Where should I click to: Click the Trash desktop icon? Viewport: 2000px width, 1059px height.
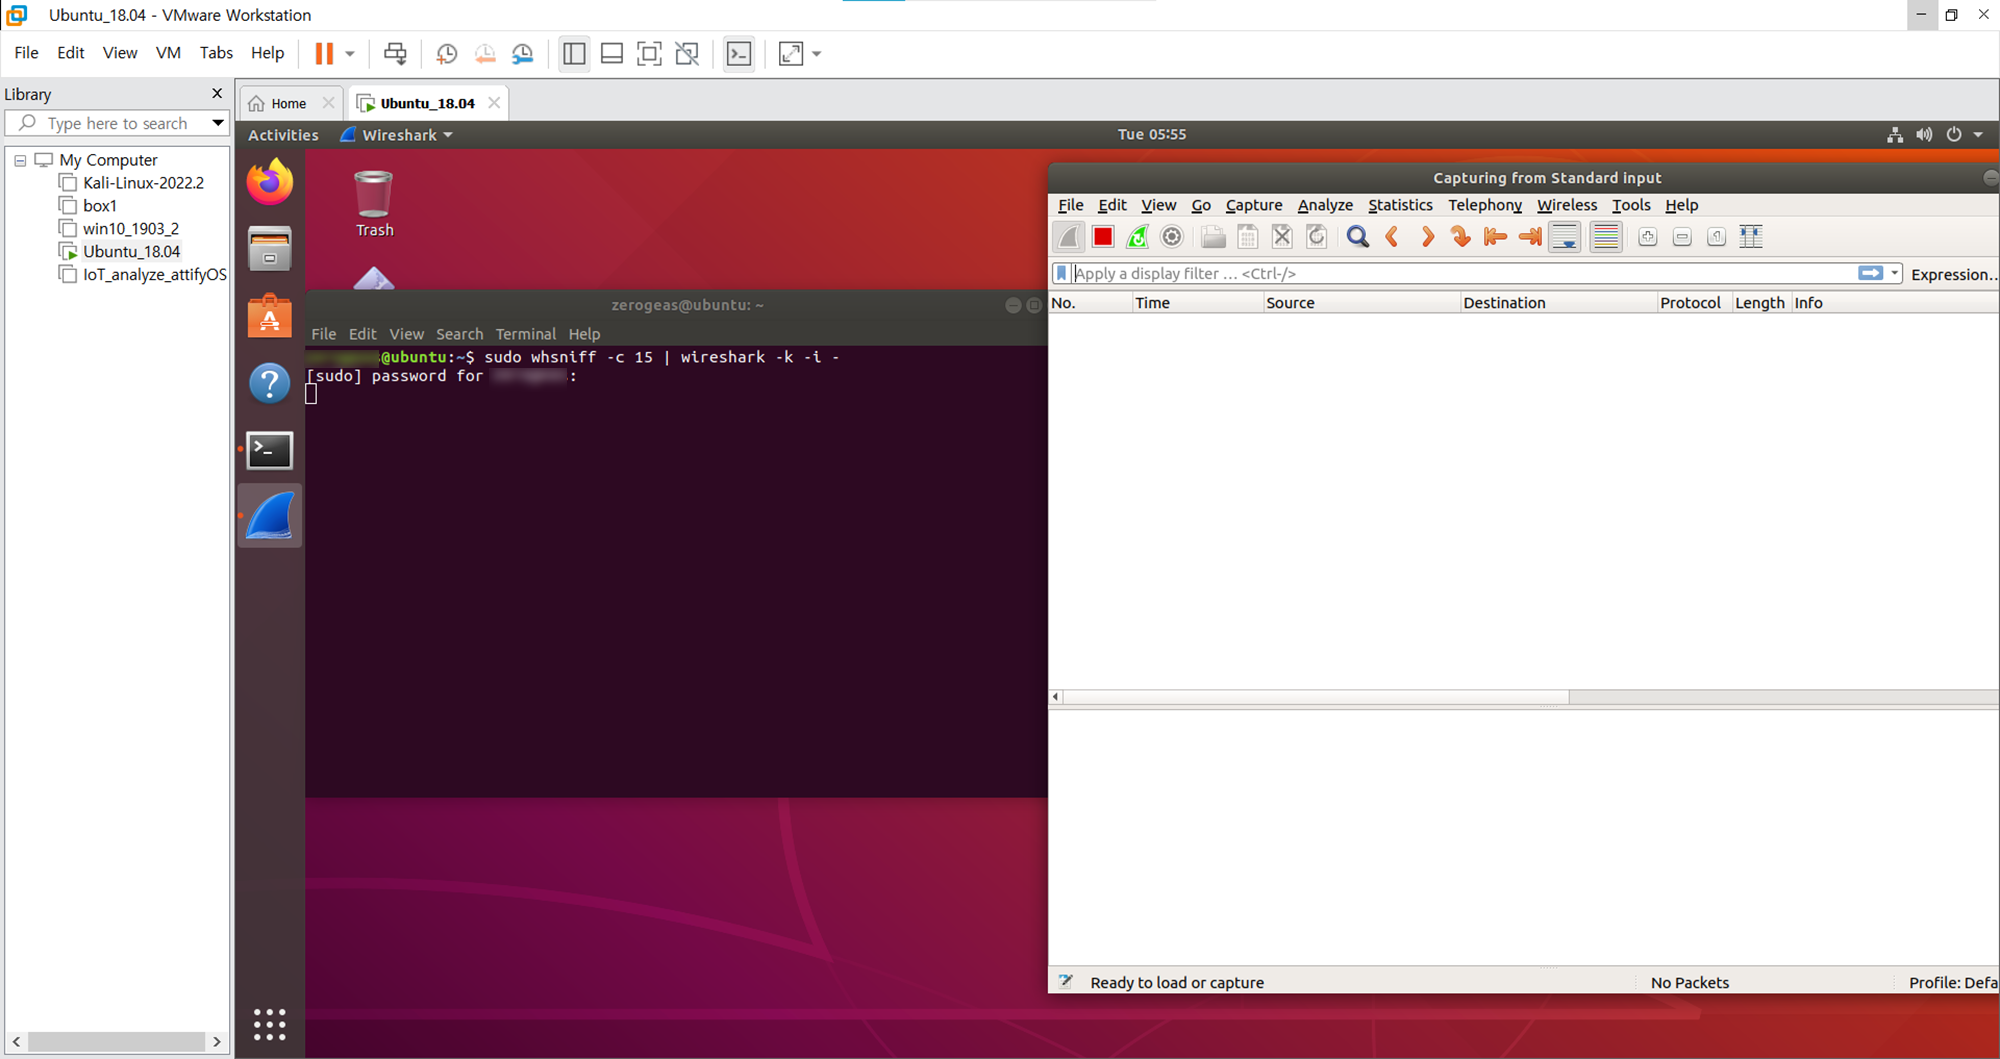374,204
